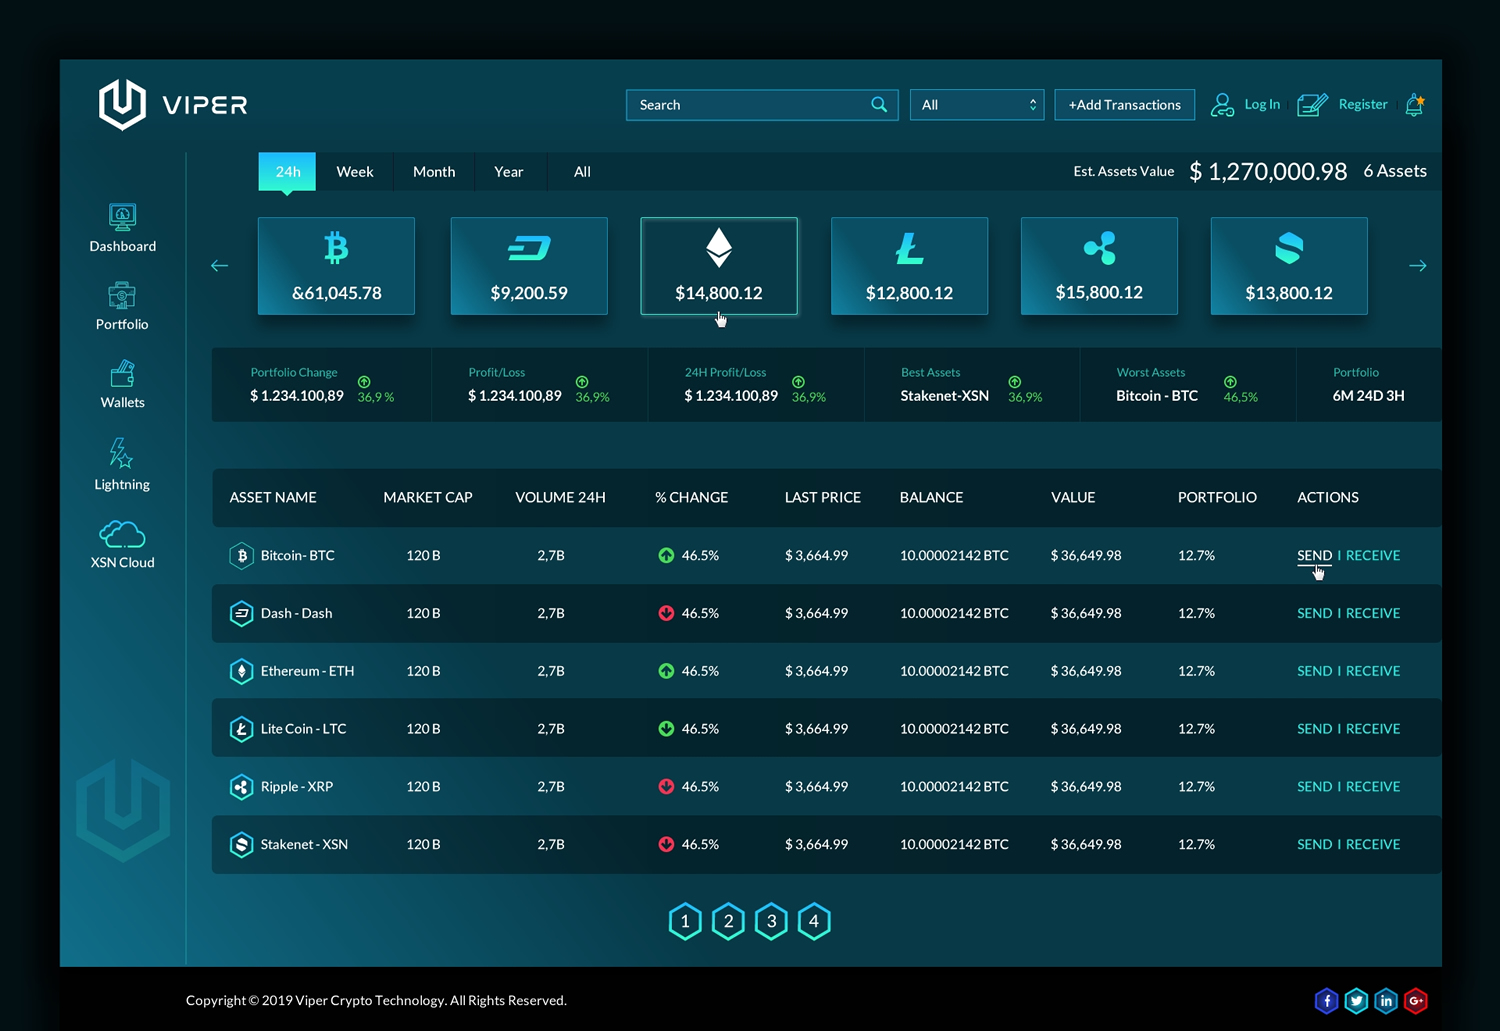This screenshot has height=1031, width=1500.
Task: Select the Ripple $15,800.12 card
Action: point(1099,266)
